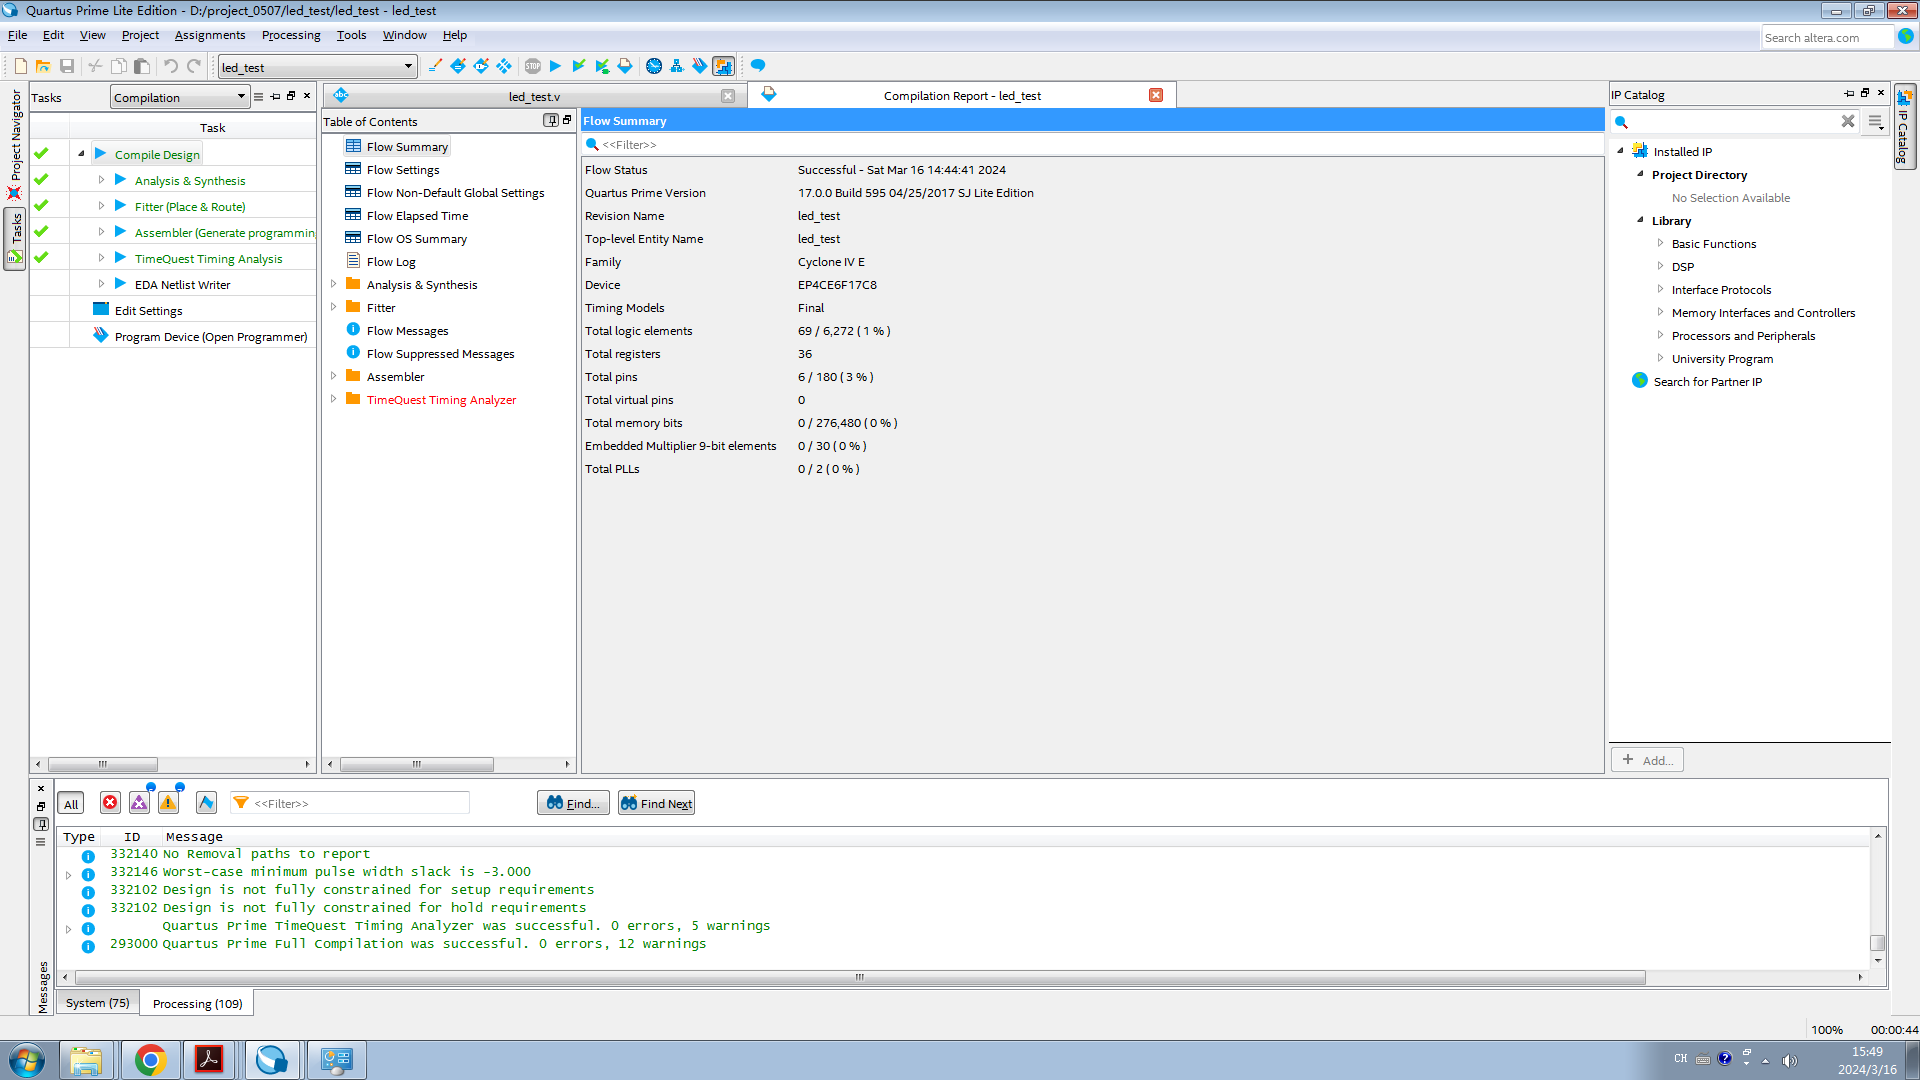Click the Windows Start button

point(26,1059)
